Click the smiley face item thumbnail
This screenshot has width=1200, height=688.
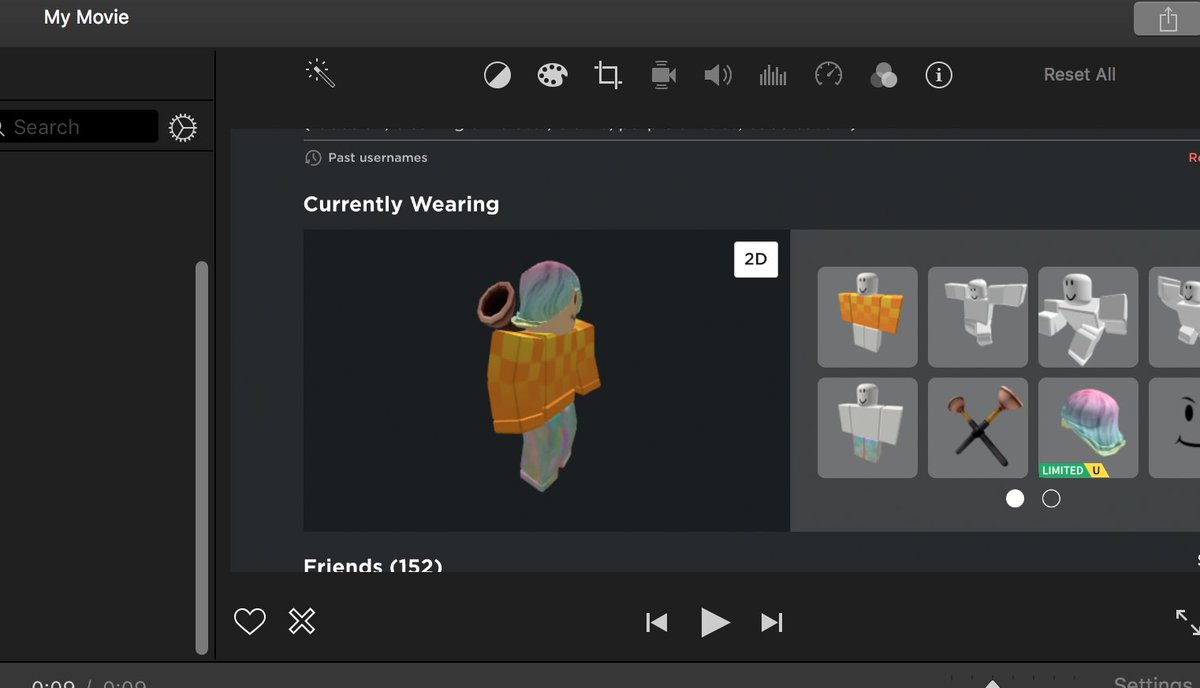(1175, 428)
